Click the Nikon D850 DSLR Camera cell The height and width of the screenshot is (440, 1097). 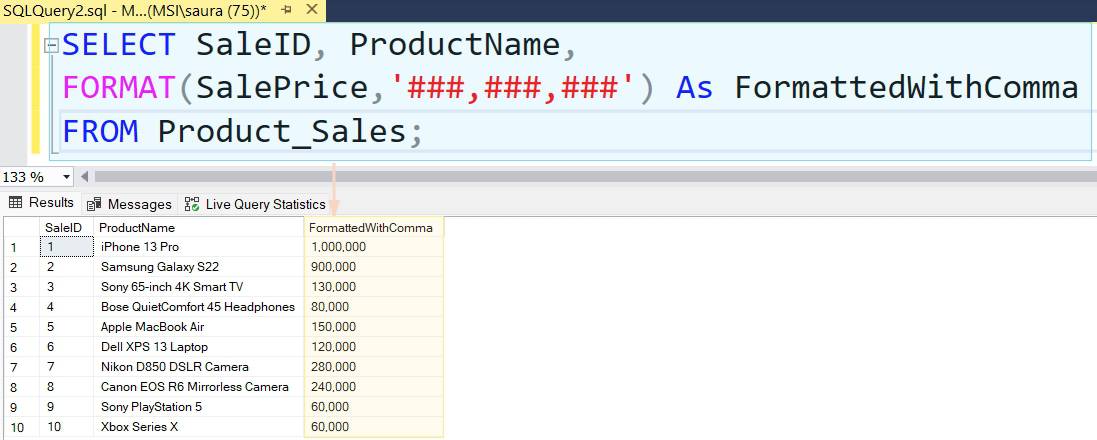(x=199, y=367)
